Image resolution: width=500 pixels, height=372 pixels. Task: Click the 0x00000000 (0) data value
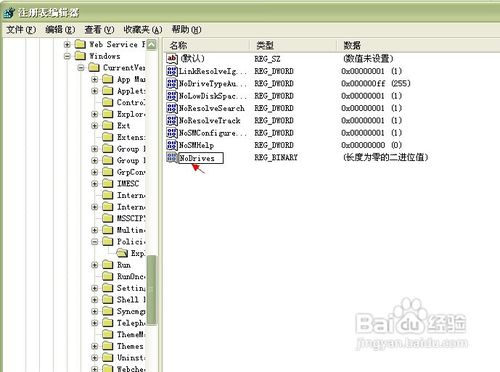tap(372, 145)
